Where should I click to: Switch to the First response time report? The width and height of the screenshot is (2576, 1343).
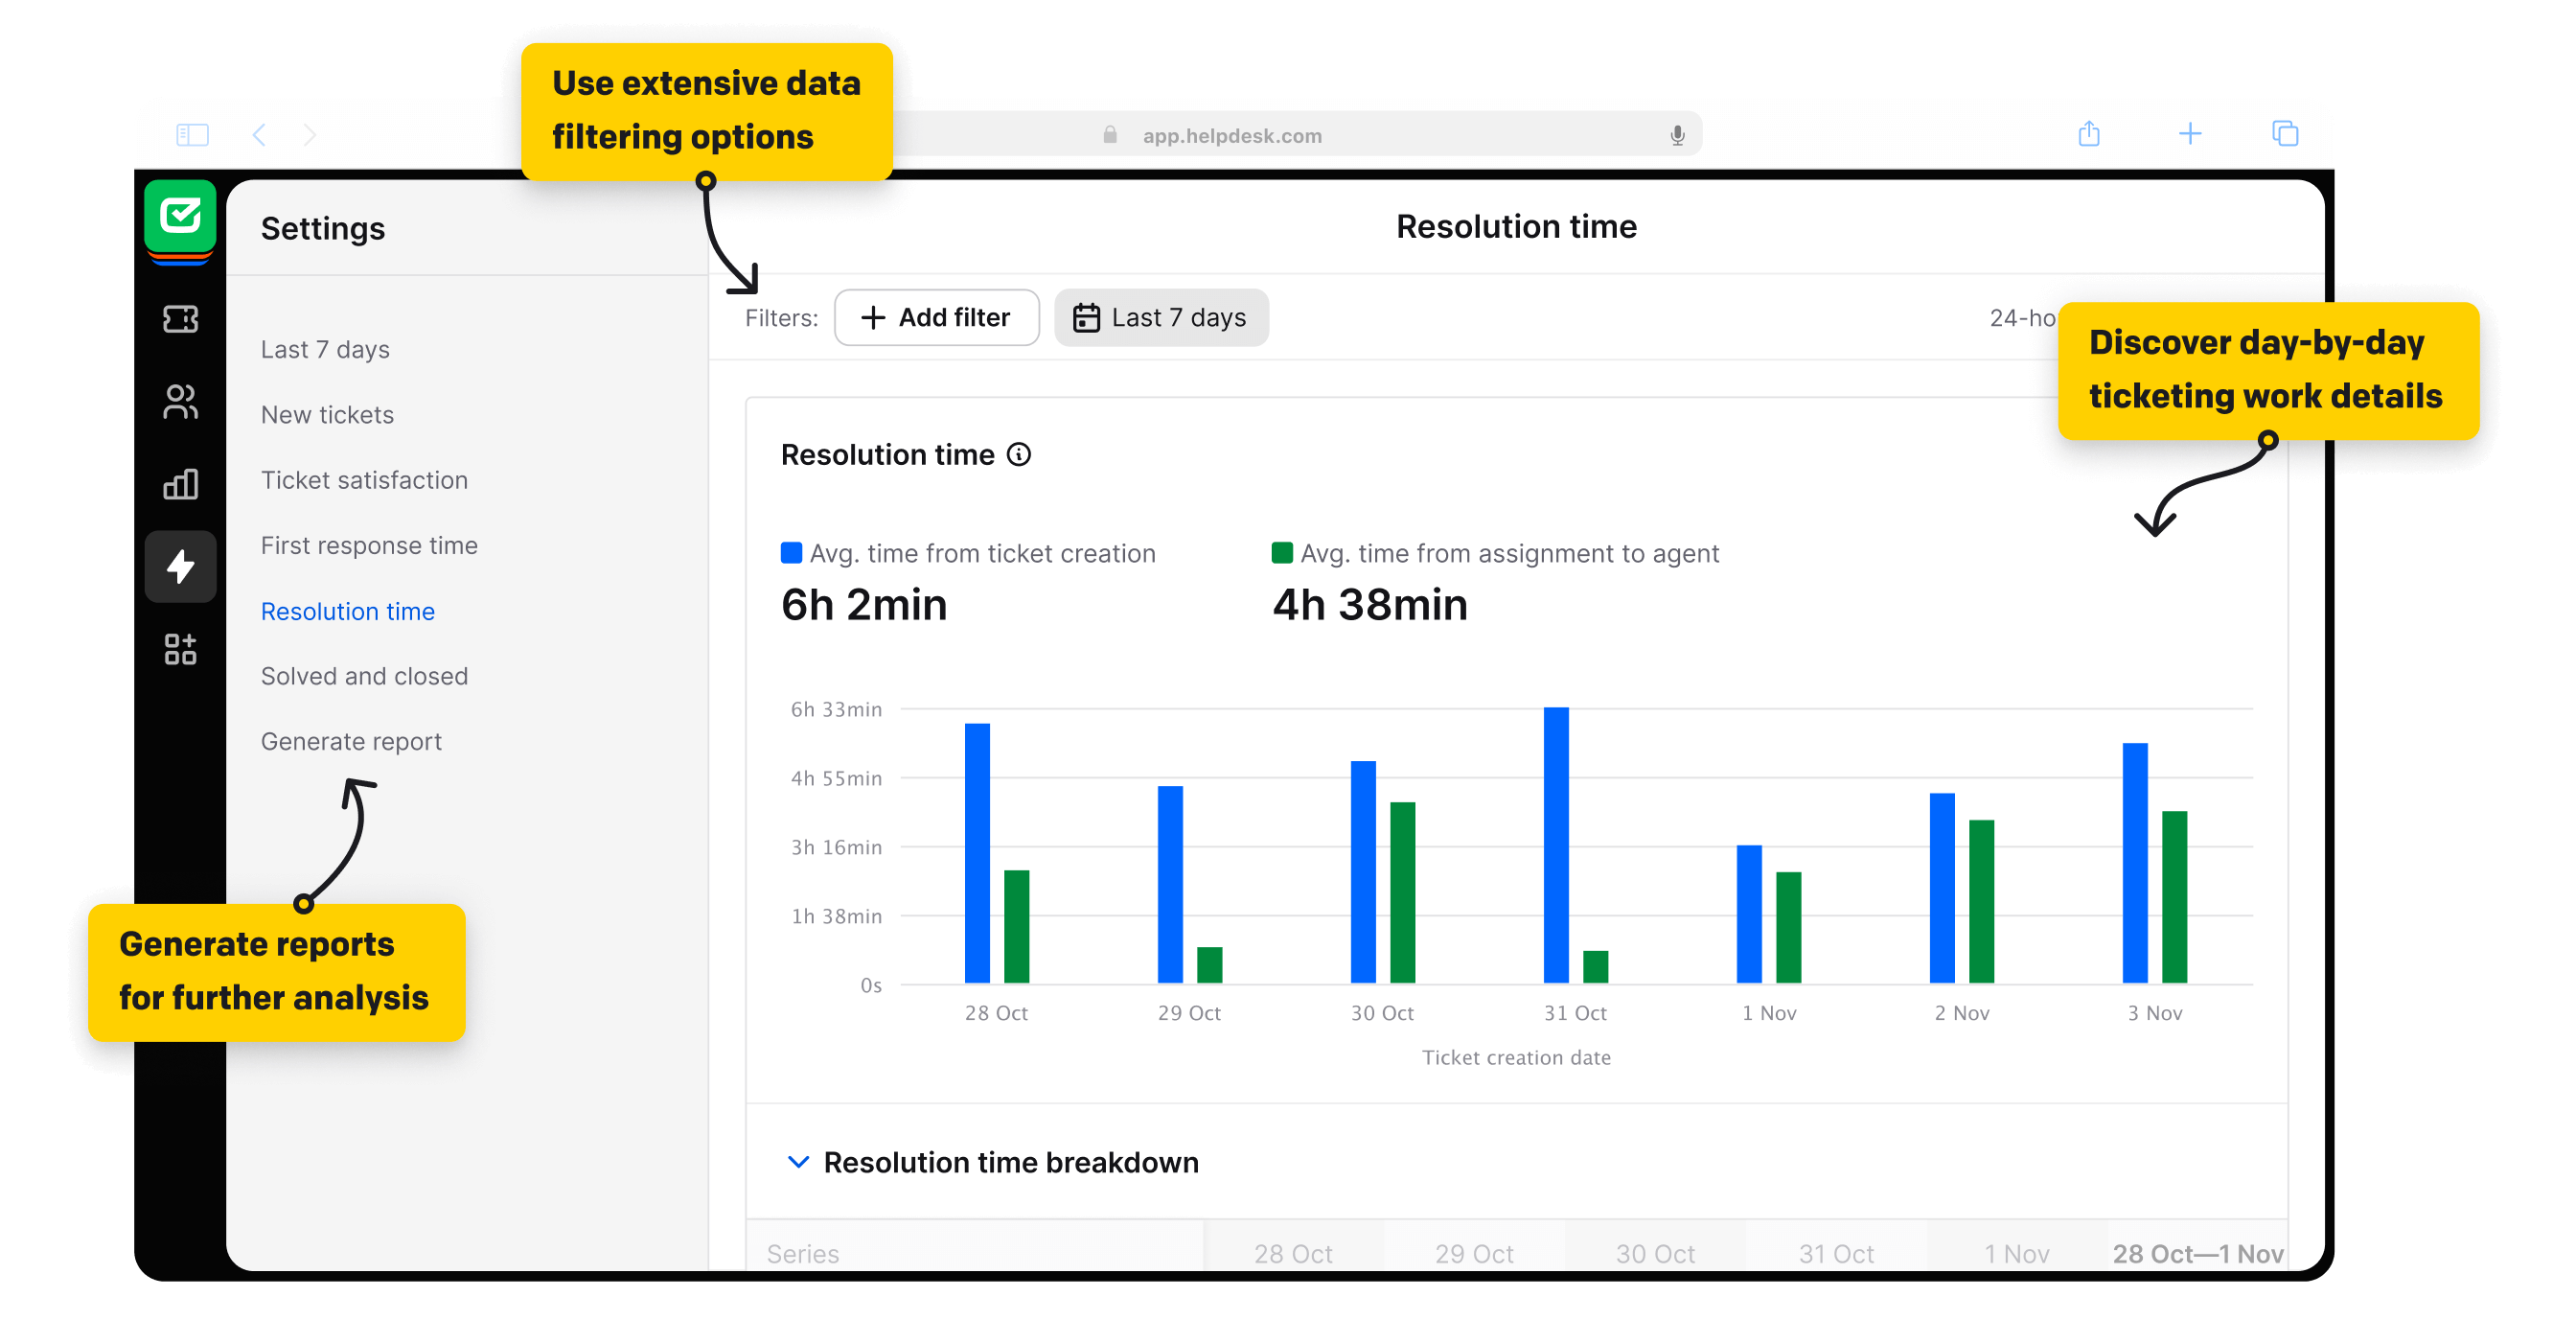(x=369, y=545)
